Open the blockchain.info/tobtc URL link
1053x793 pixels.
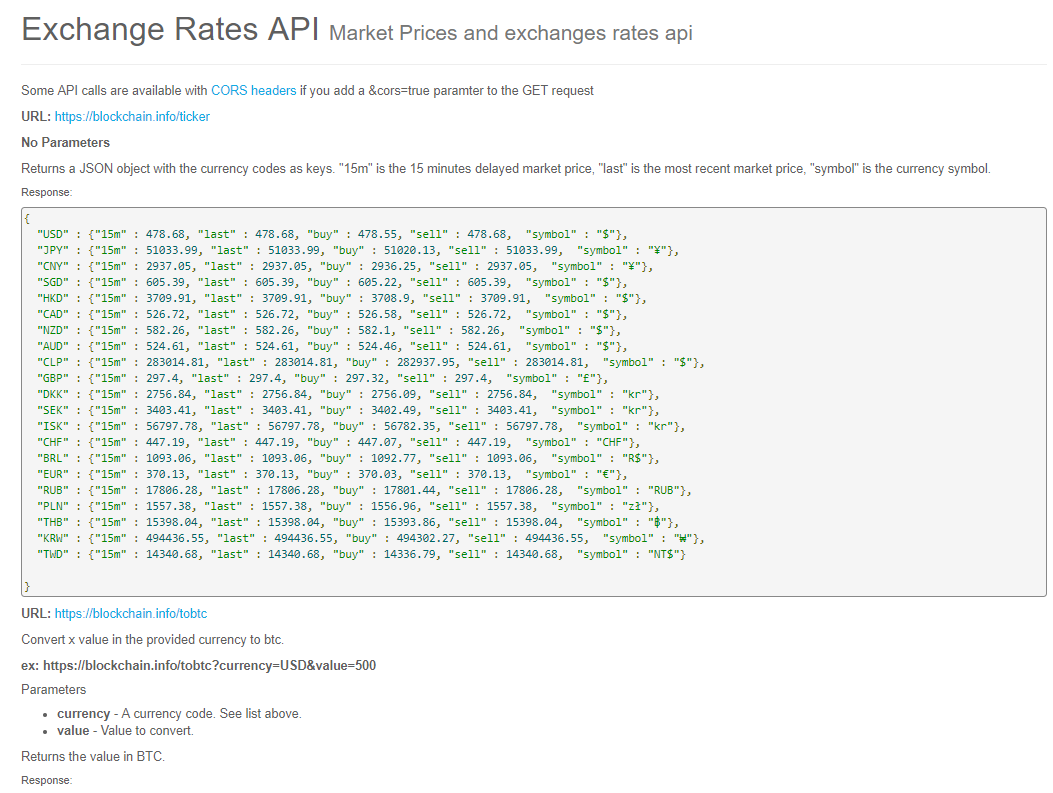pos(130,614)
